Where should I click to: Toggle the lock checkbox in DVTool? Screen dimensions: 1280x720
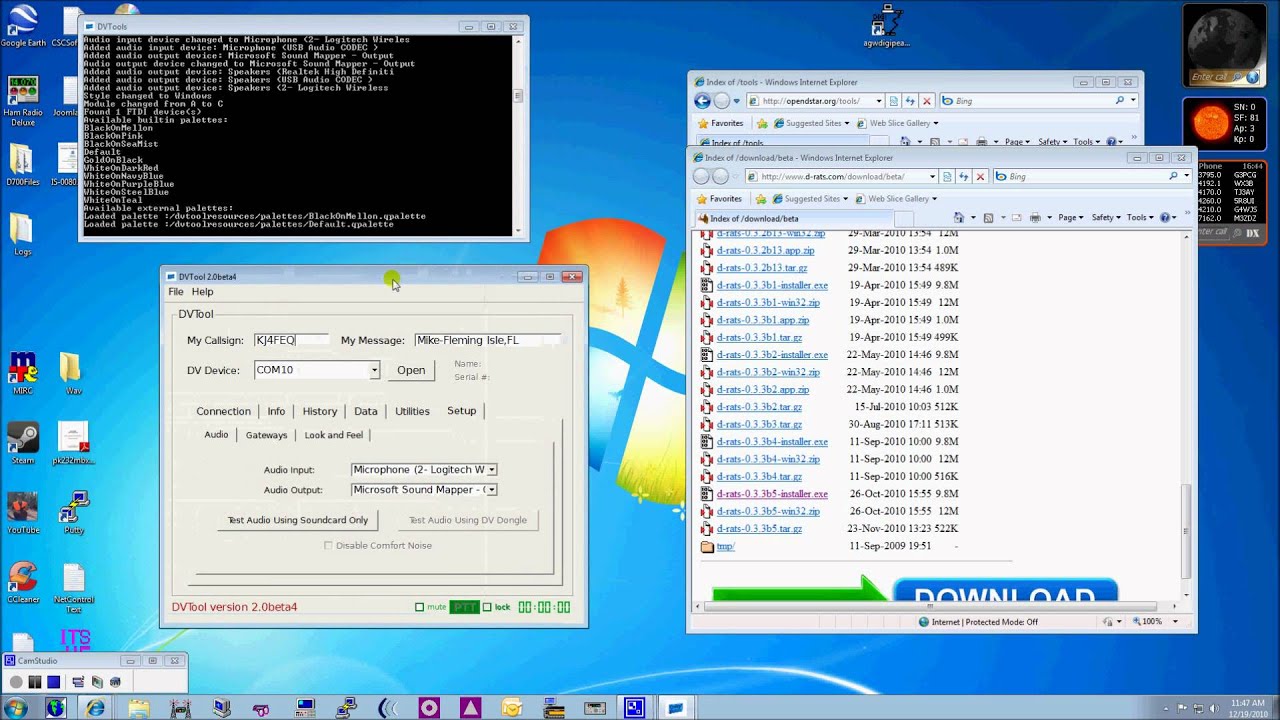(x=487, y=607)
